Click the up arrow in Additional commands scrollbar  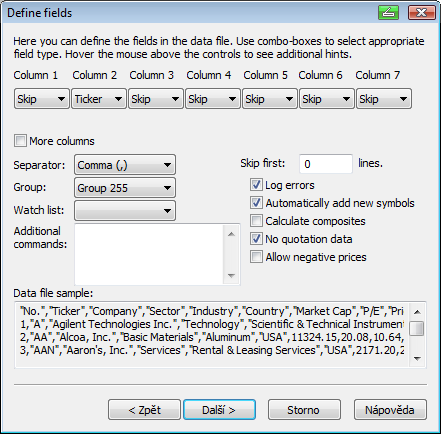[x=231, y=234]
